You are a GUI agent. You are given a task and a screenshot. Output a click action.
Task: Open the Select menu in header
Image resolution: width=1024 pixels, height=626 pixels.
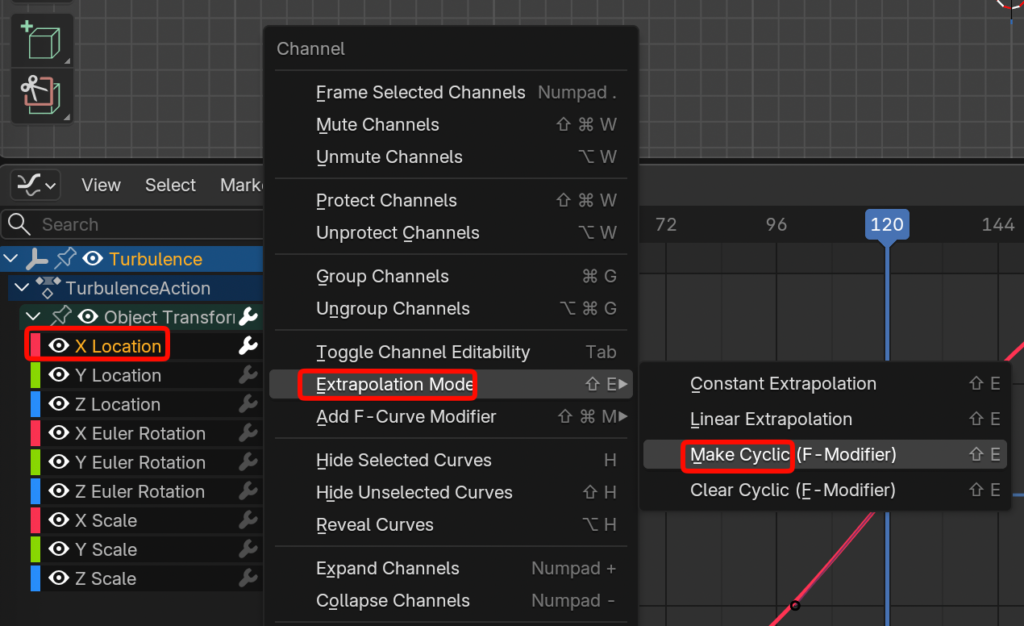tap(170, 185)
